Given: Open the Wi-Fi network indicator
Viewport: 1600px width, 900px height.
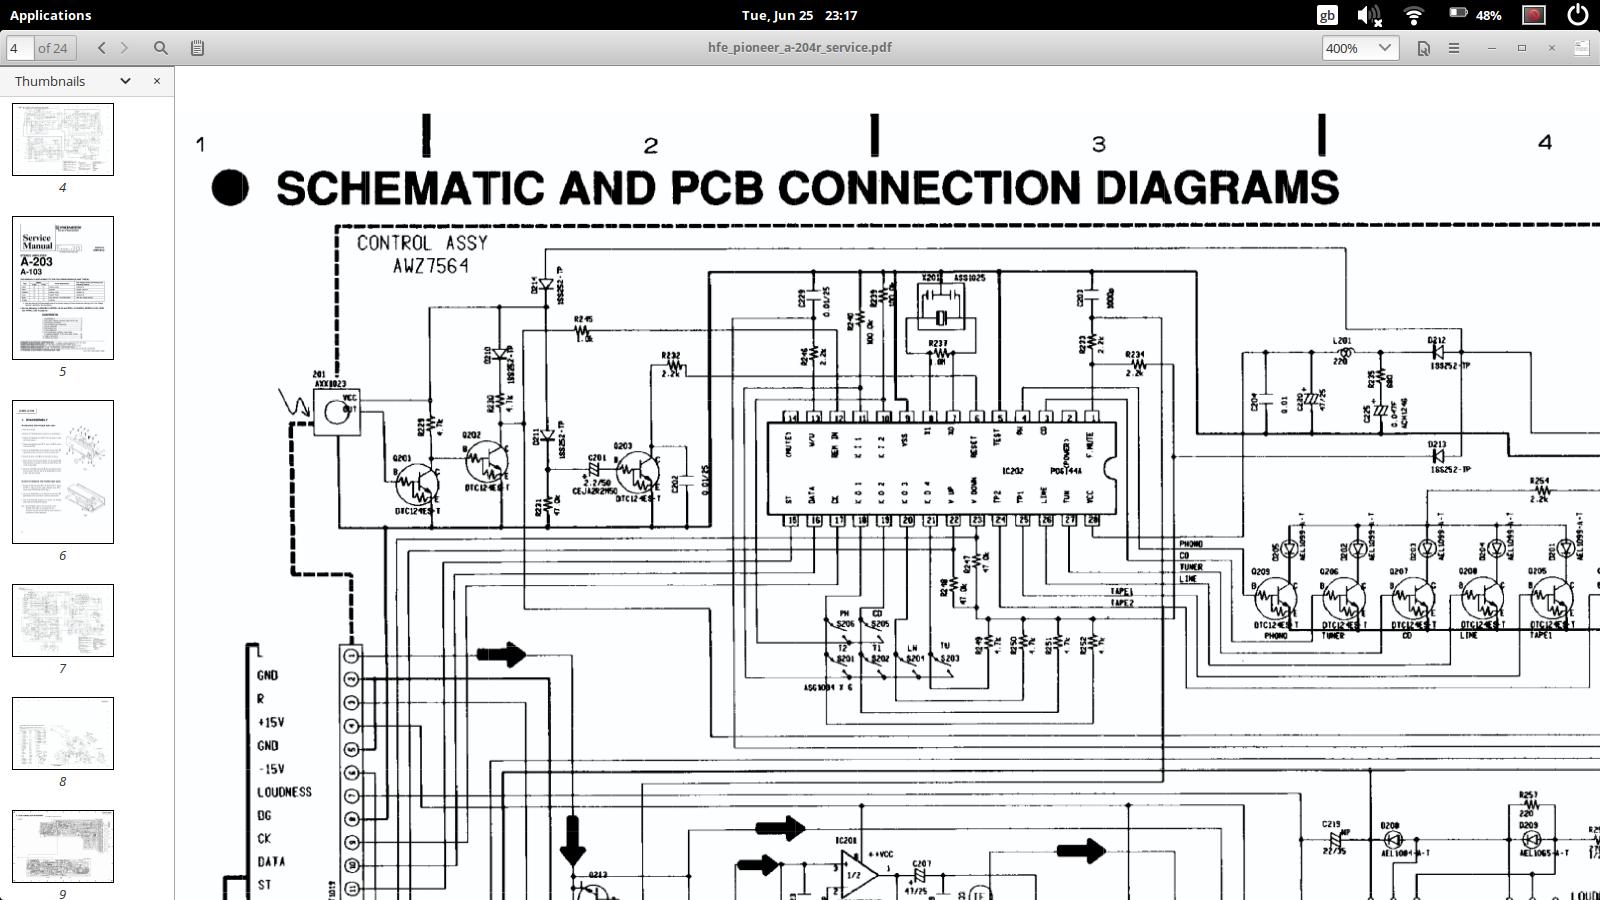Looking at the screenshot, I should point(1414,15).
